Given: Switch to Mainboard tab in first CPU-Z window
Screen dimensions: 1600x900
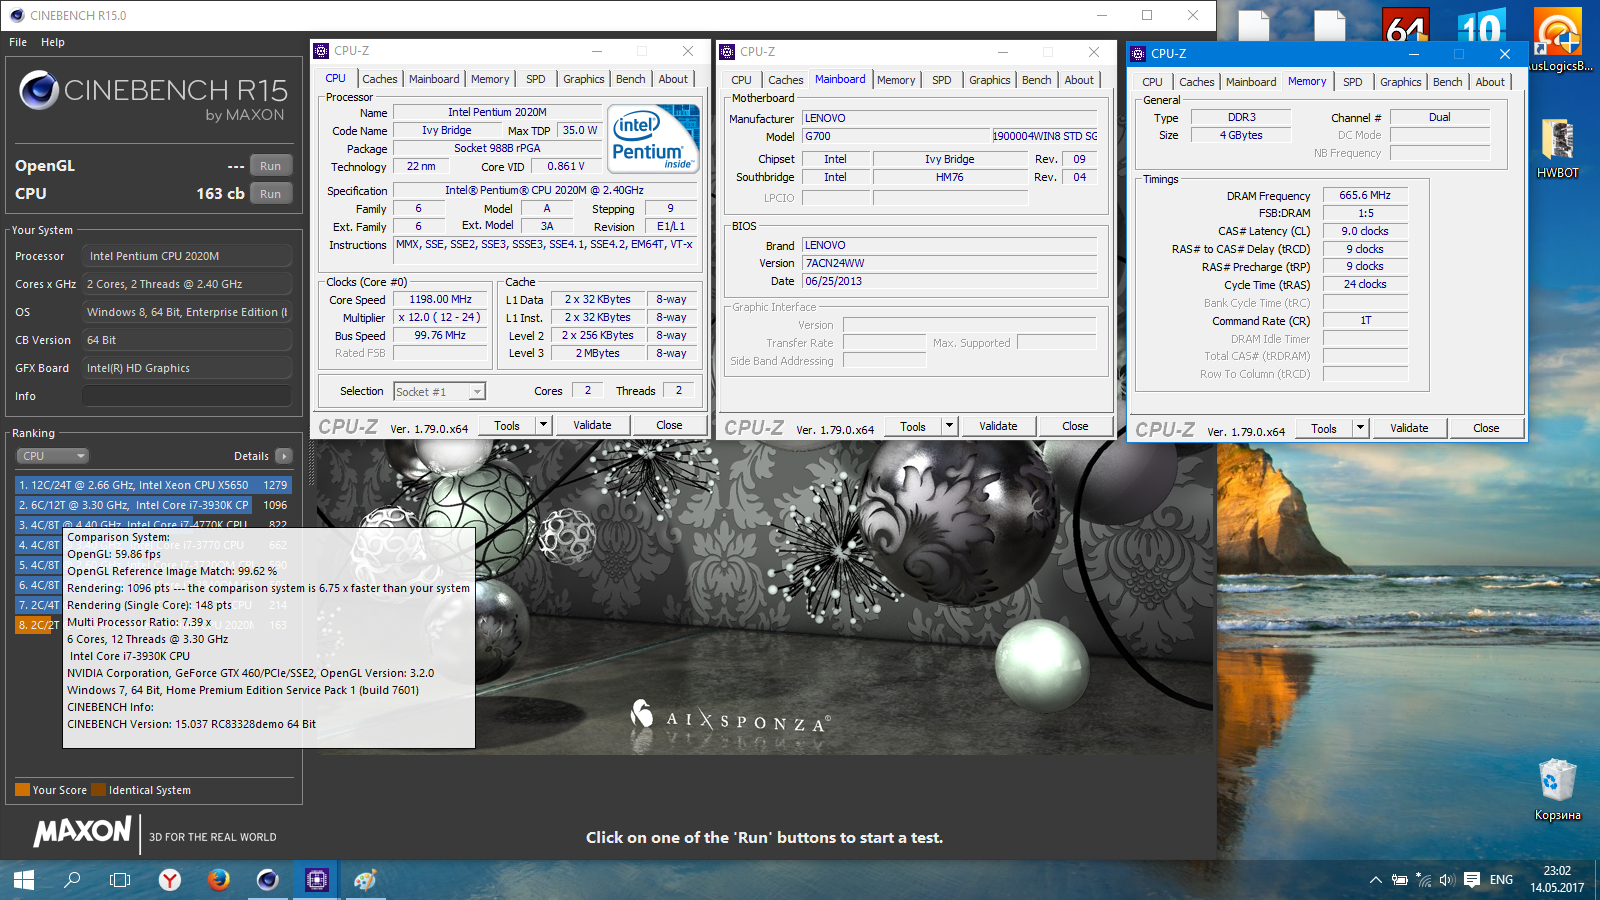Looking at the screenshot, I should click(x=434, y=79).
